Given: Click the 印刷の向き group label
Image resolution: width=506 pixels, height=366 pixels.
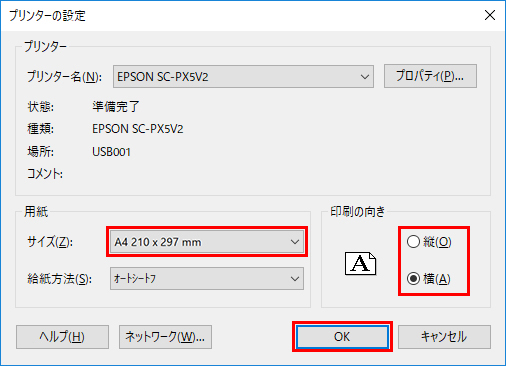Looking at the screenshot, I should pyautogui.click(x=357, y=211).
